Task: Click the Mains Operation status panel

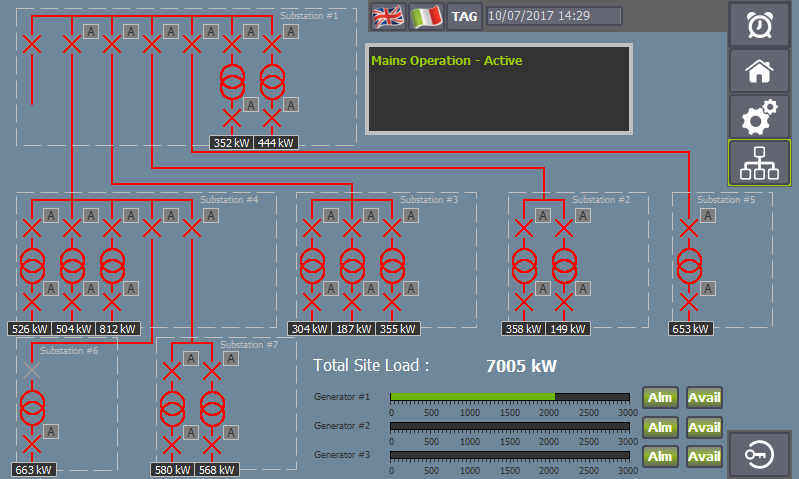Action: 499,89
